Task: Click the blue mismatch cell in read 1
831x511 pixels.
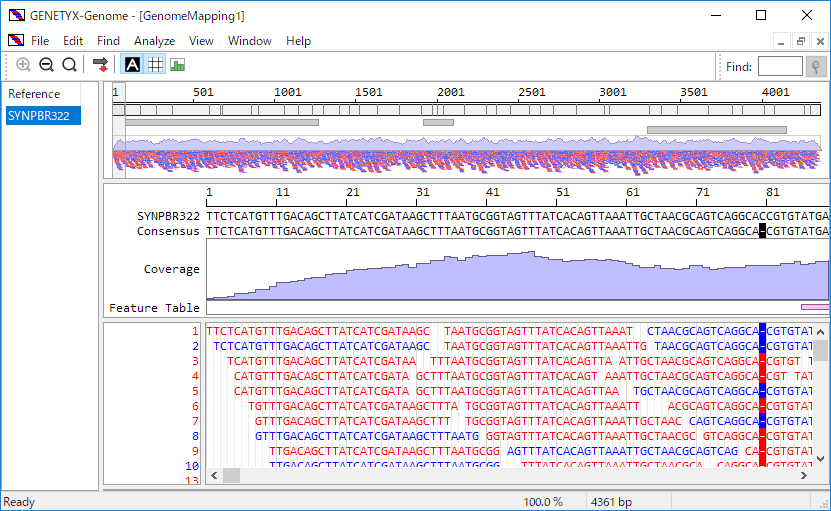Action: [x=762, y=331]
